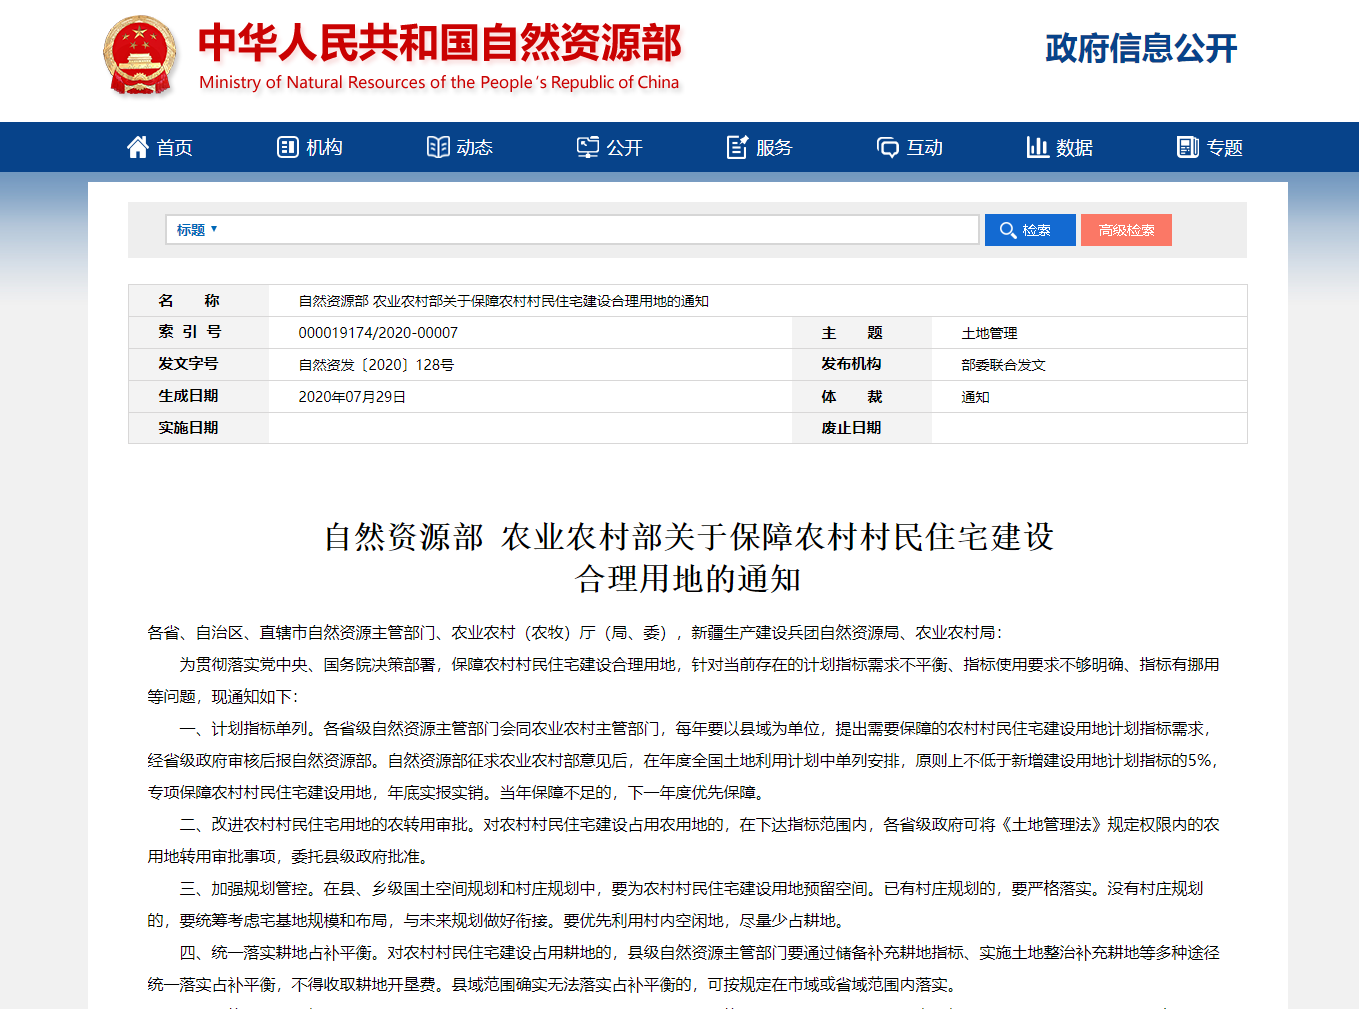1359x1009 pixels.
Task: Click the national emblem logo
Action: click(x=140, y=55)
